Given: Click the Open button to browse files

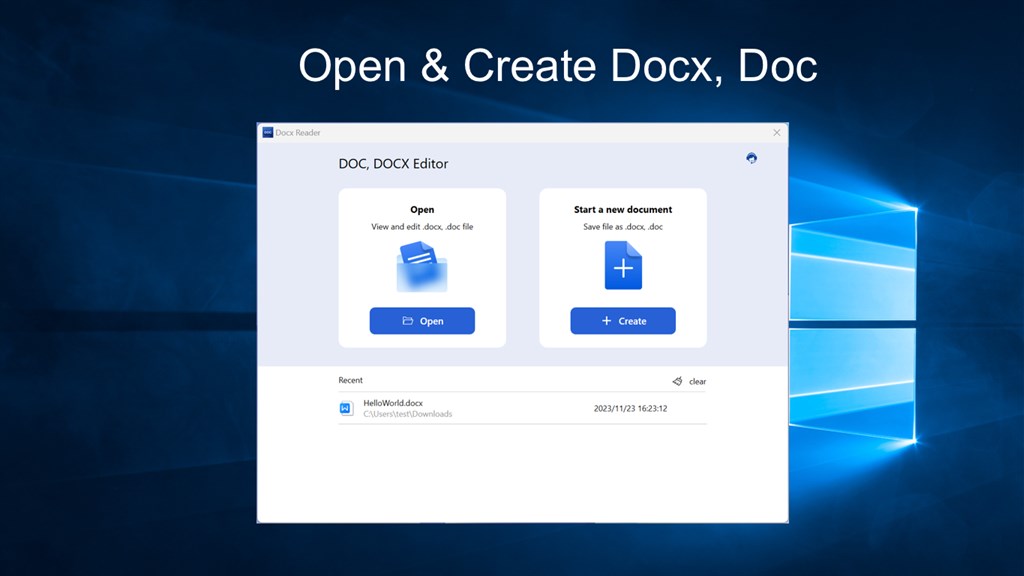Looking at the screenshot, I should tap(422, 321).
